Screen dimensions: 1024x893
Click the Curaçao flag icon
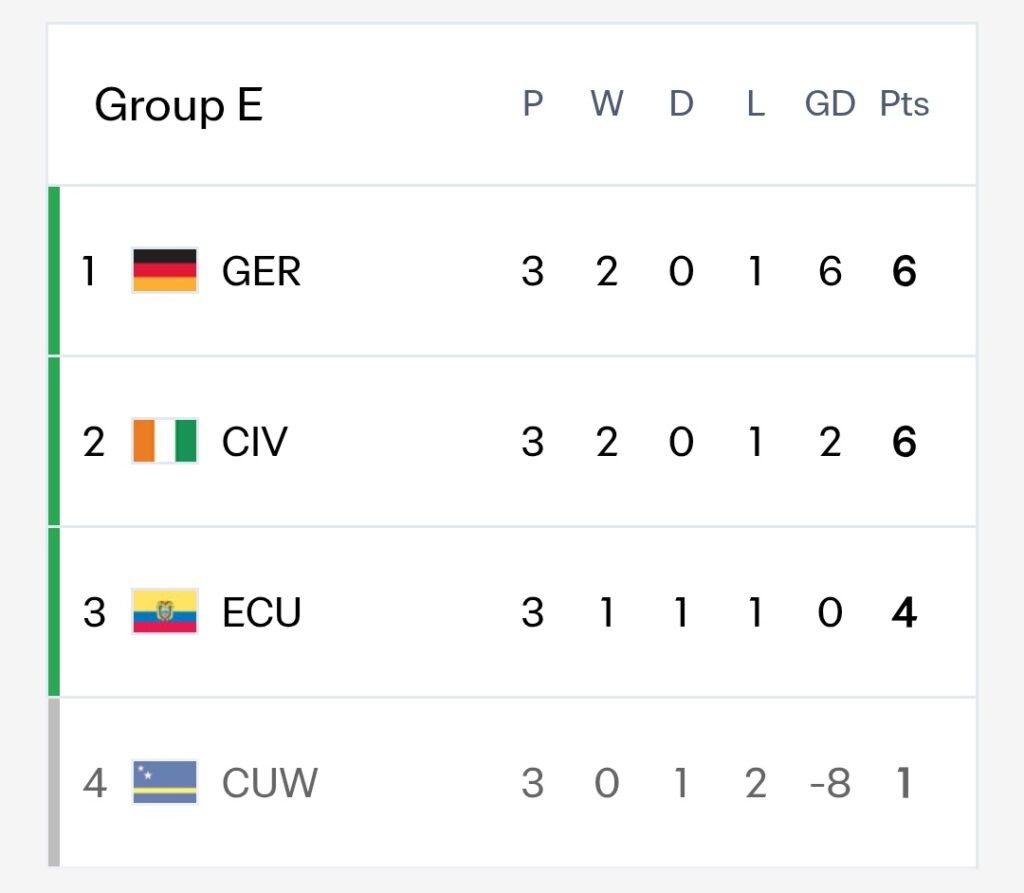[165, 782]
